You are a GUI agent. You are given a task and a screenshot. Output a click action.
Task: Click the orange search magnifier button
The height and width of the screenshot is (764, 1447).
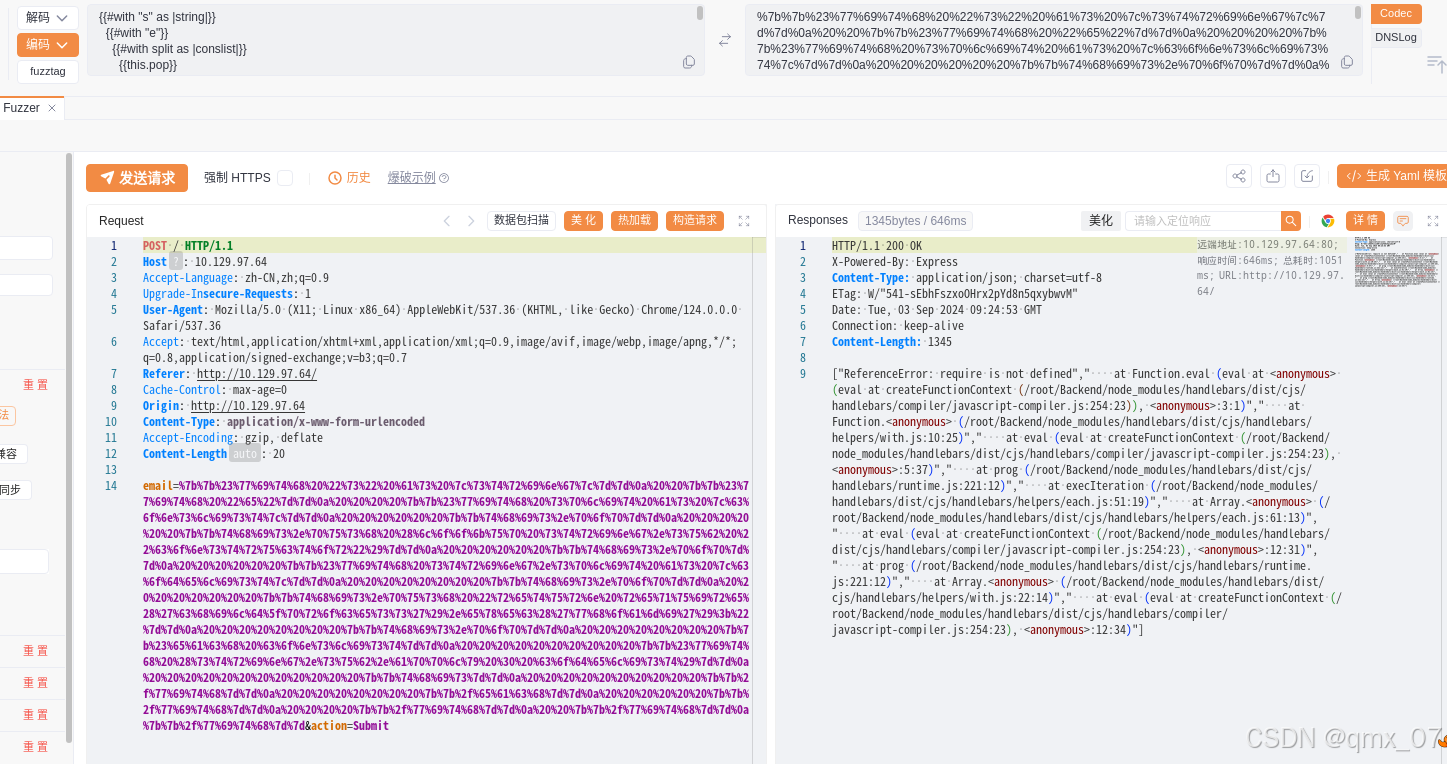coord(1291,221)
